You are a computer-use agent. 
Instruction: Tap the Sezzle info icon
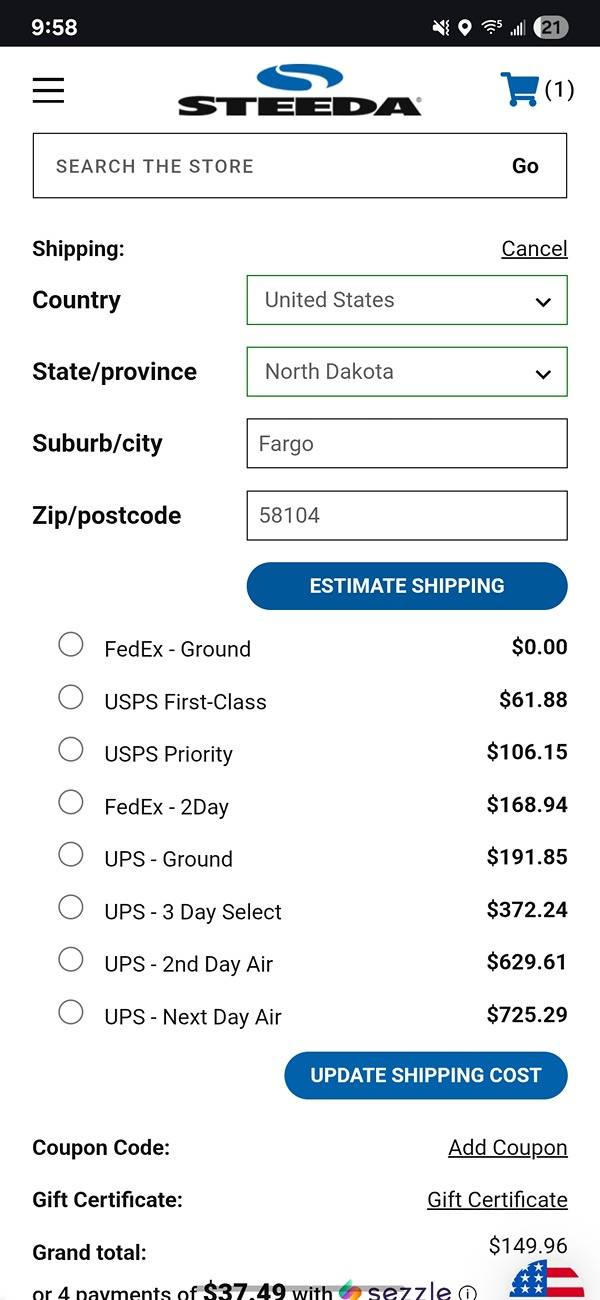click(x=467, y=1292)
